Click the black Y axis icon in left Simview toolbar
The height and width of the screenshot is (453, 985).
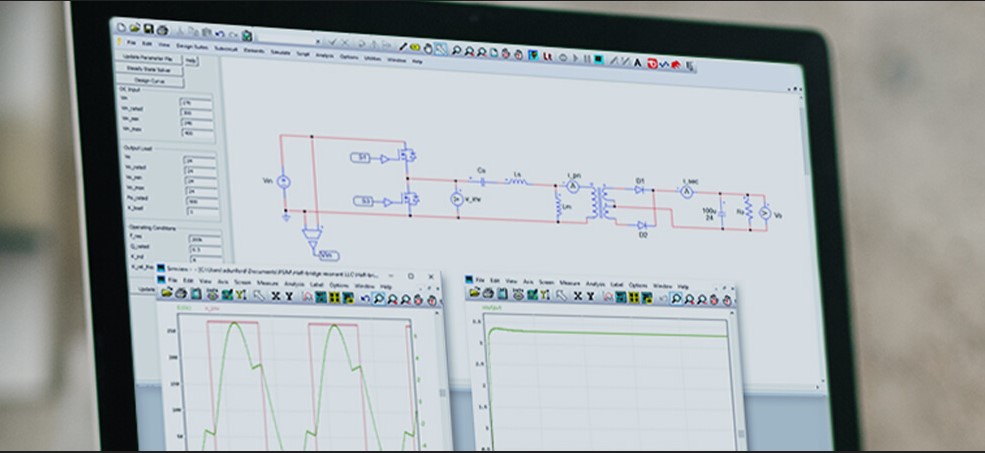[x=289, y=296]
